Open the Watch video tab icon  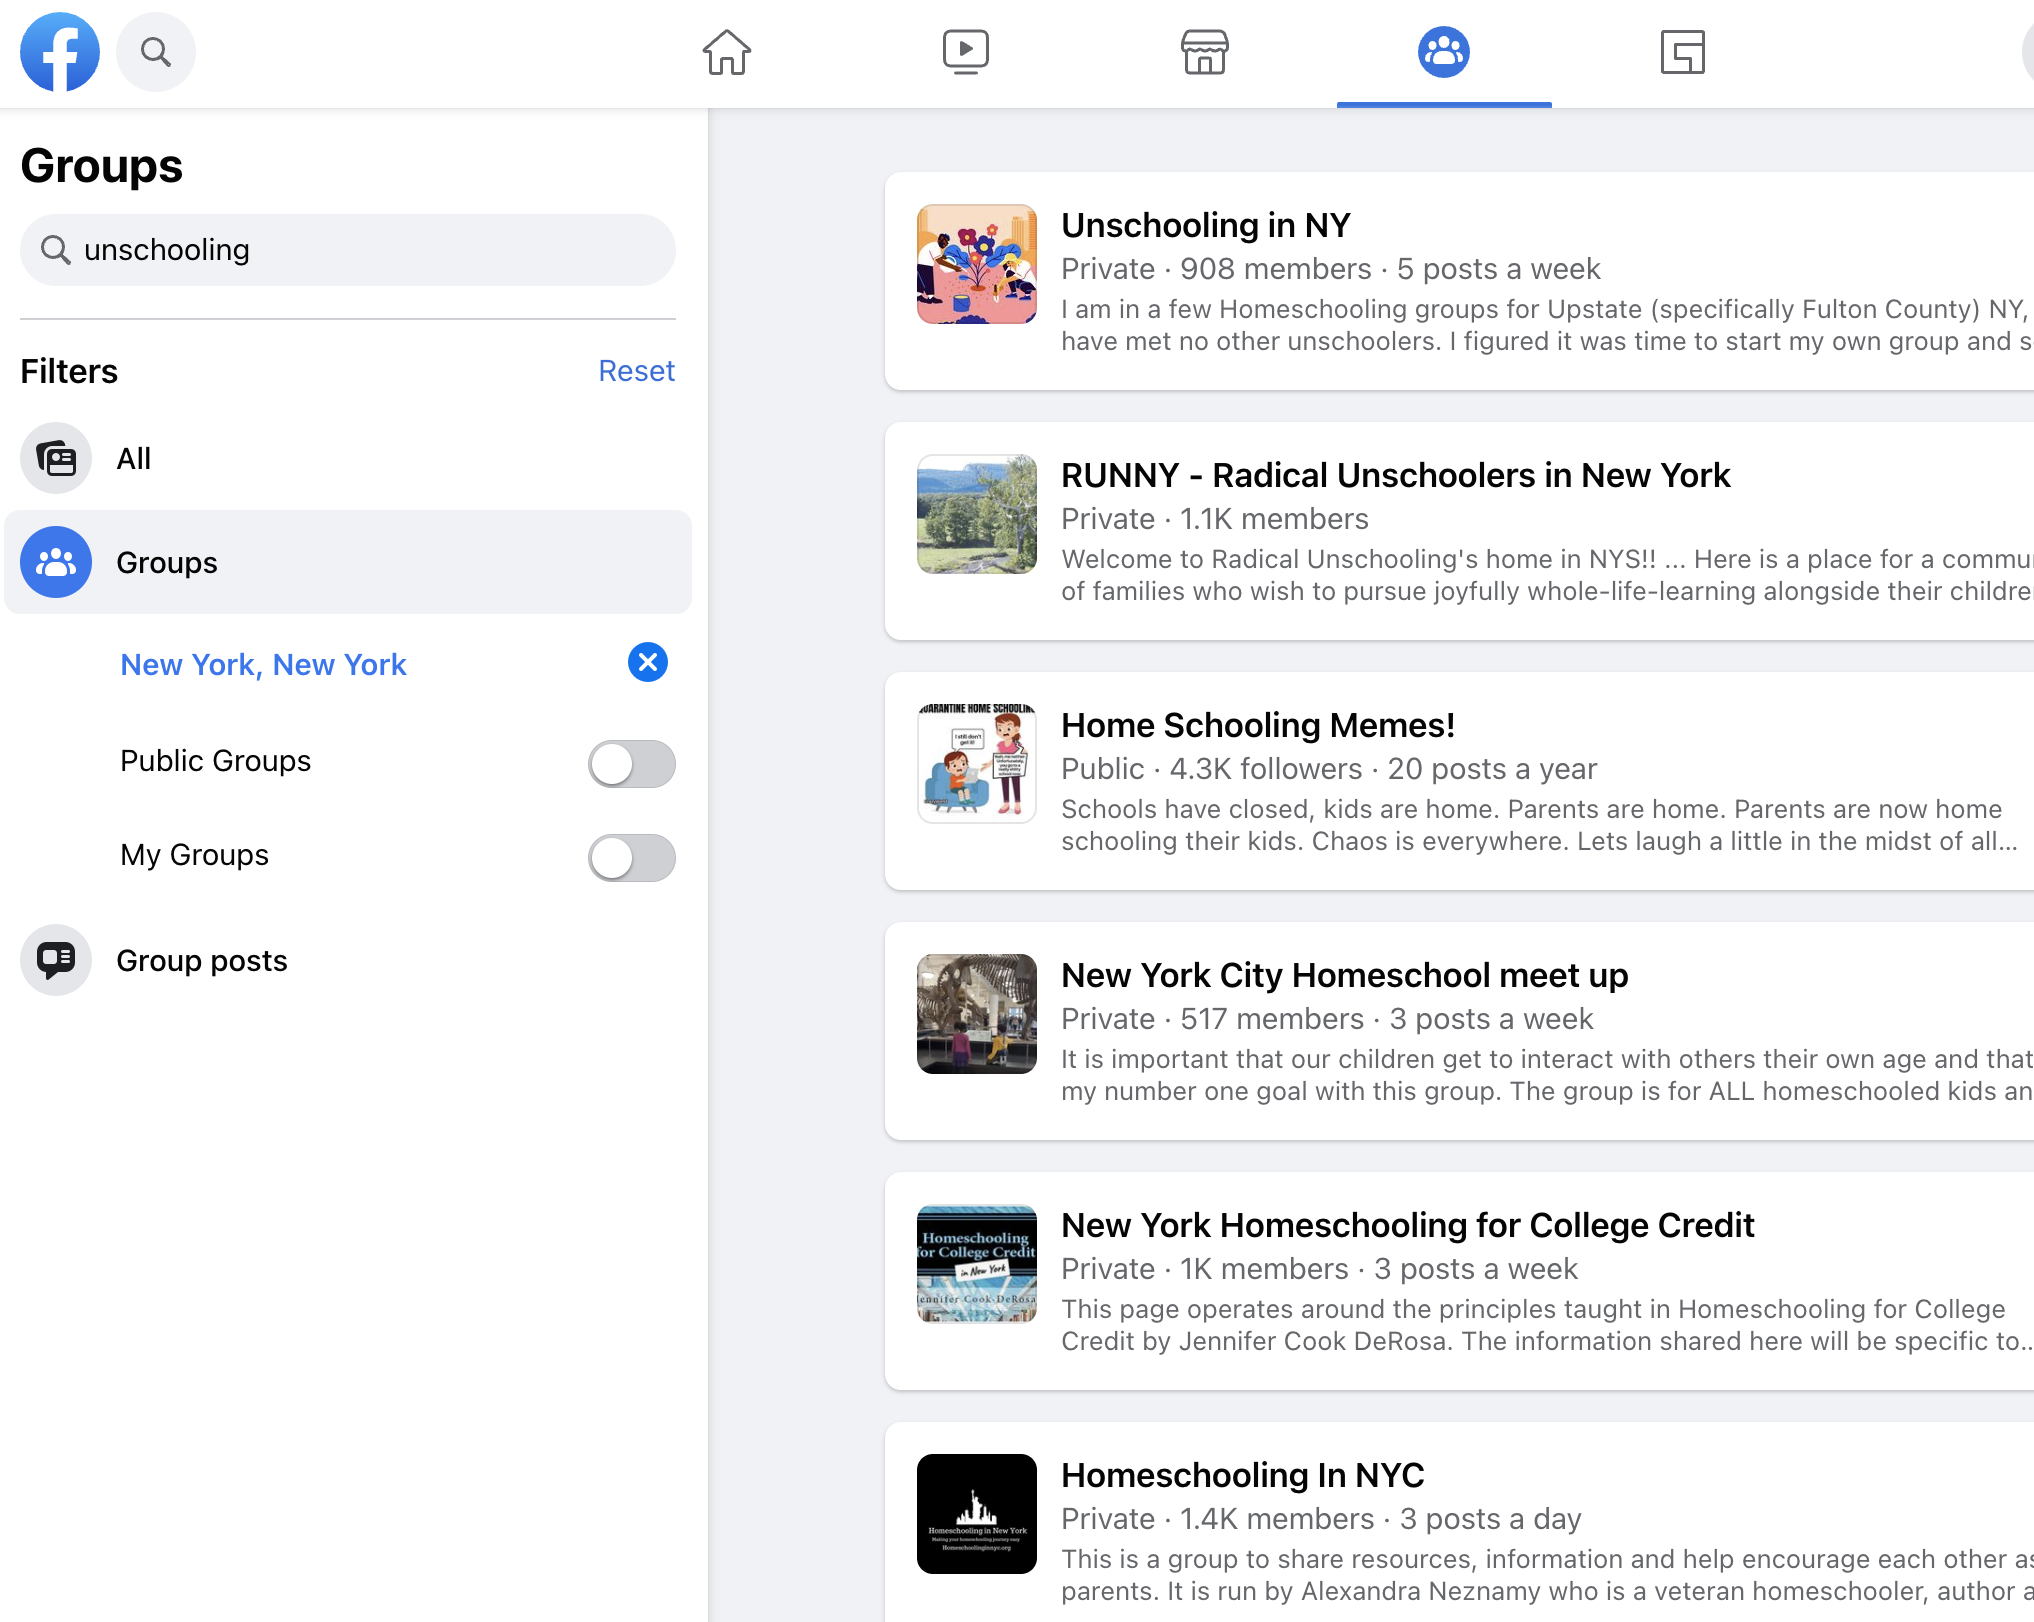(966, 52)
